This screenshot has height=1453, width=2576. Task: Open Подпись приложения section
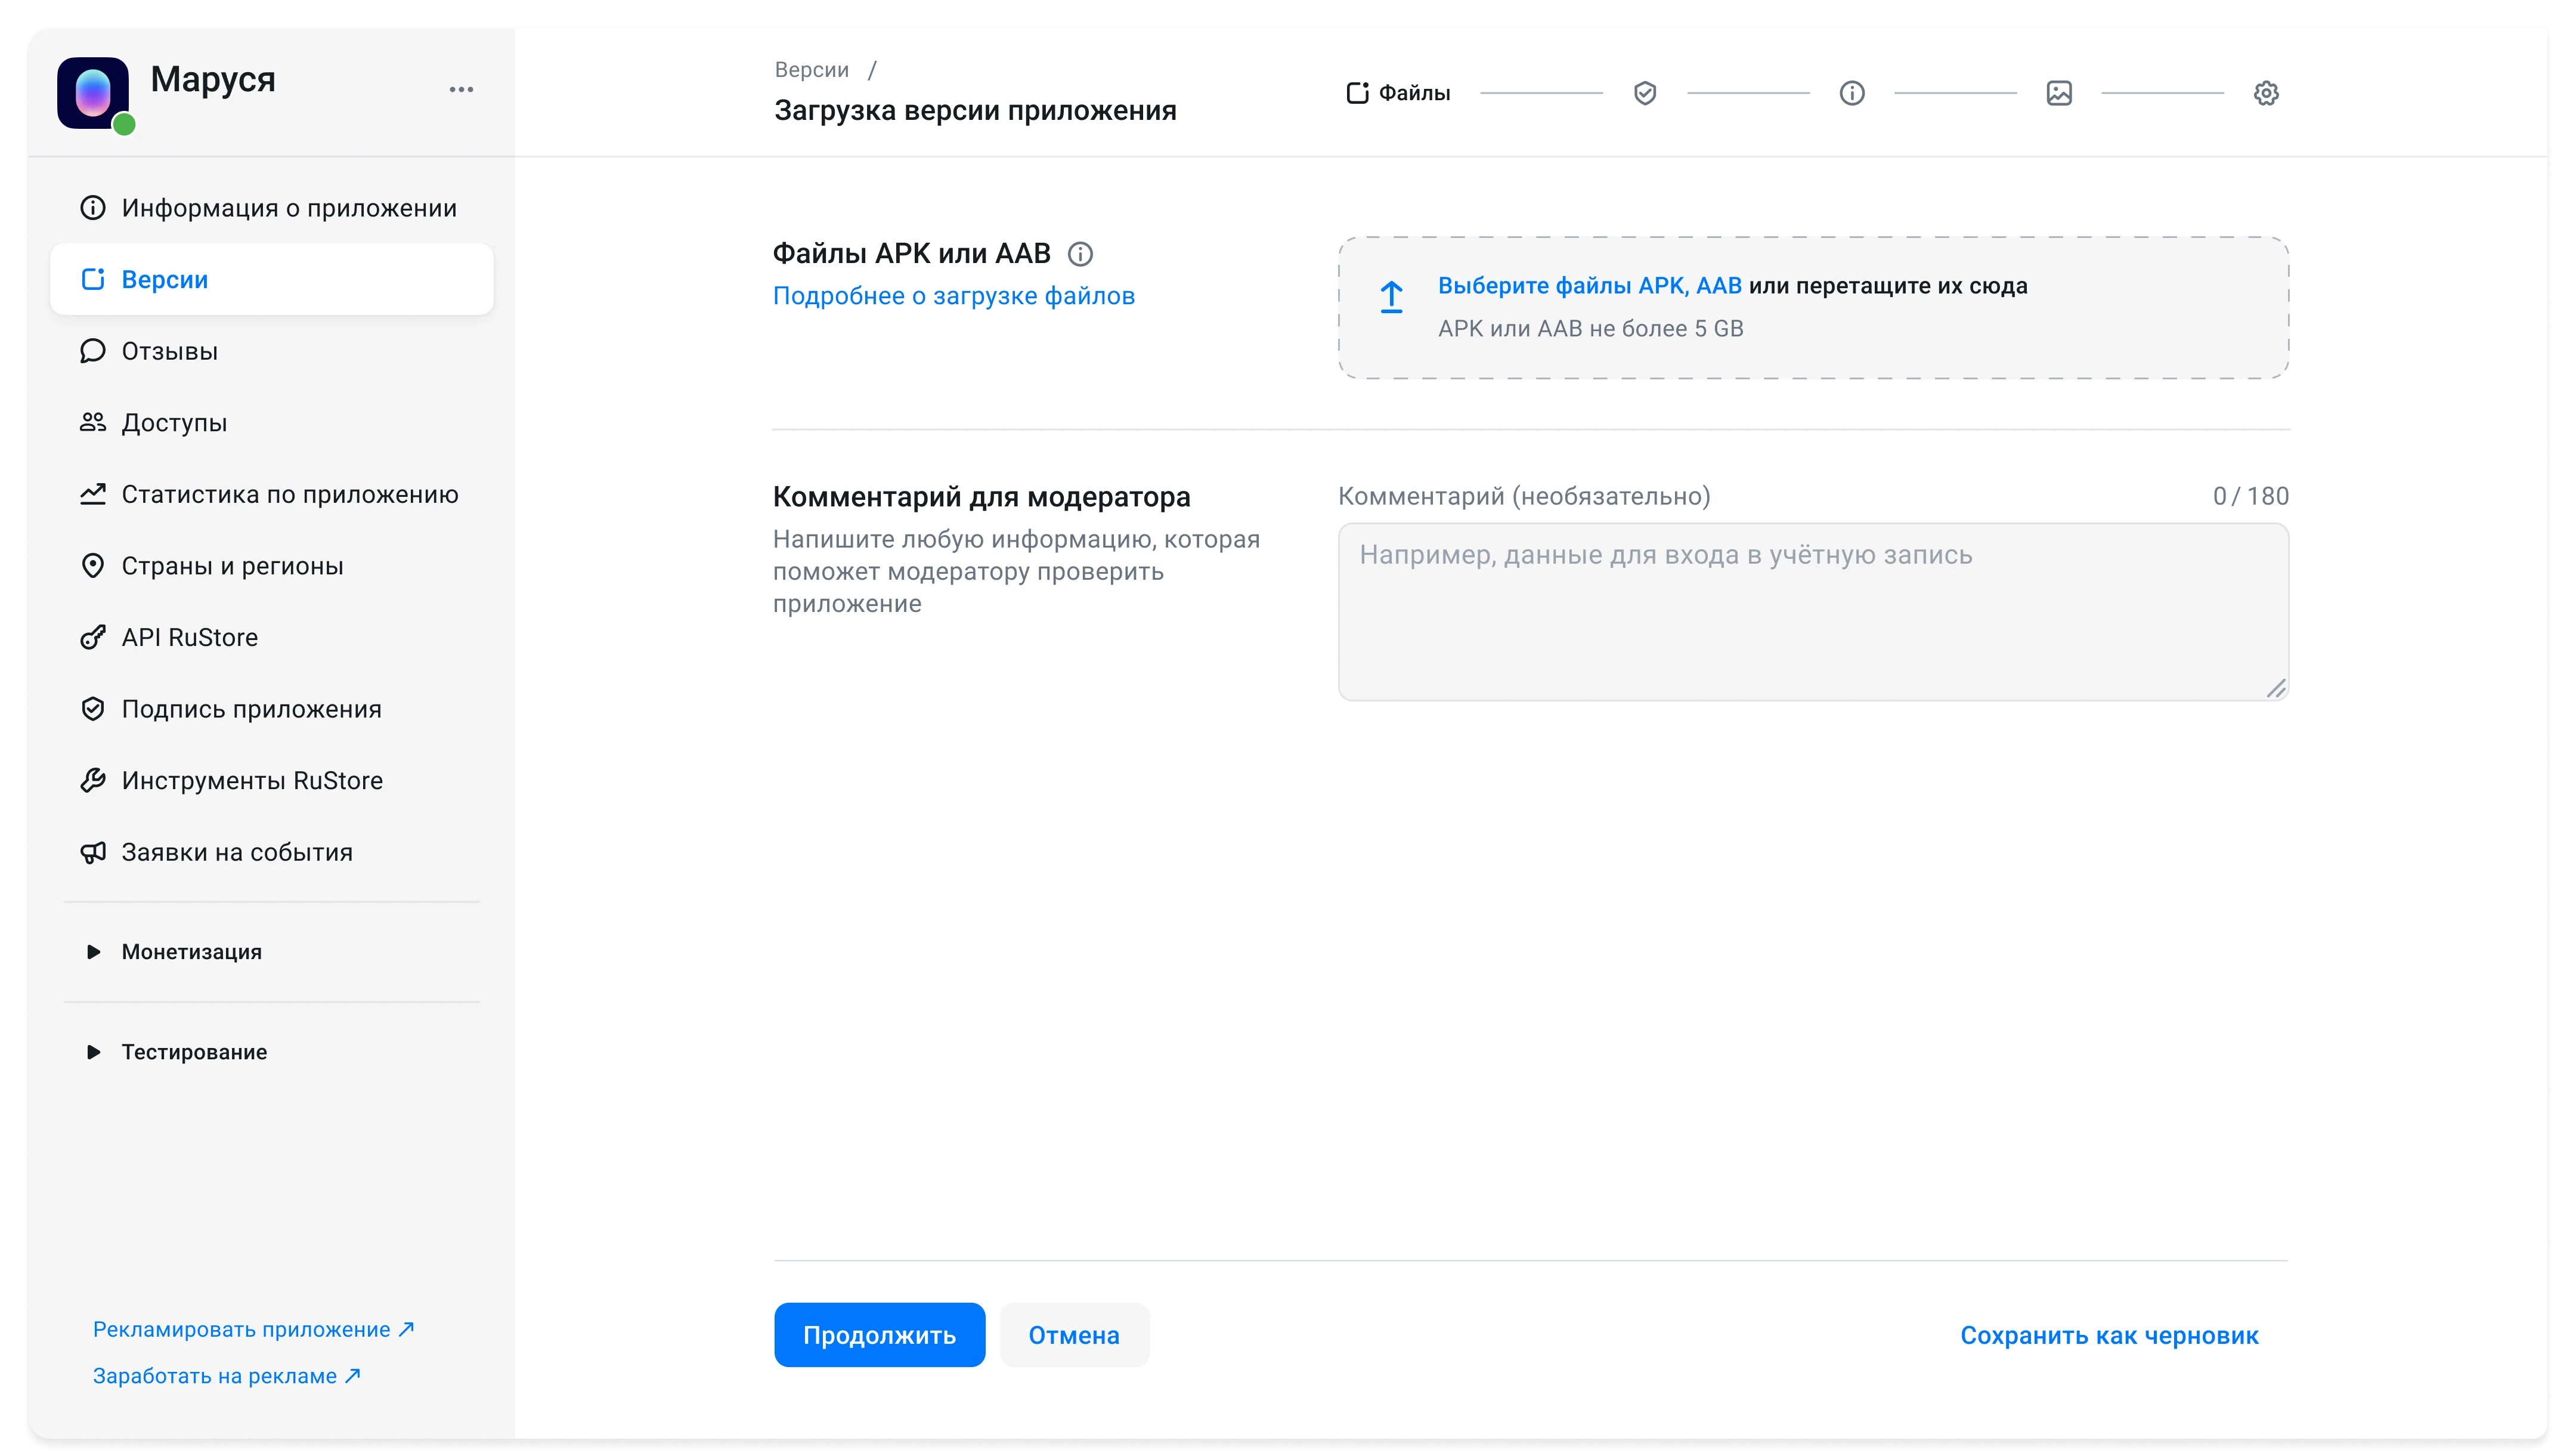(272, 709)
